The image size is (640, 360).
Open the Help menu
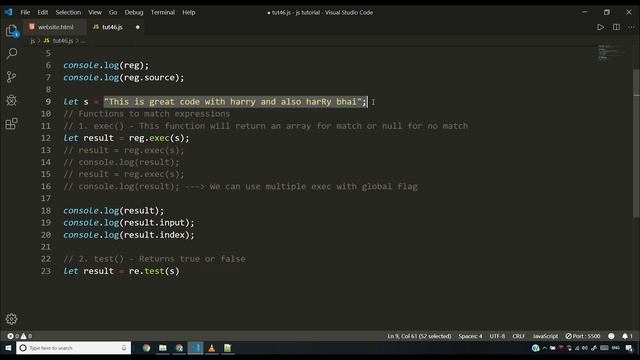(189, 12)
